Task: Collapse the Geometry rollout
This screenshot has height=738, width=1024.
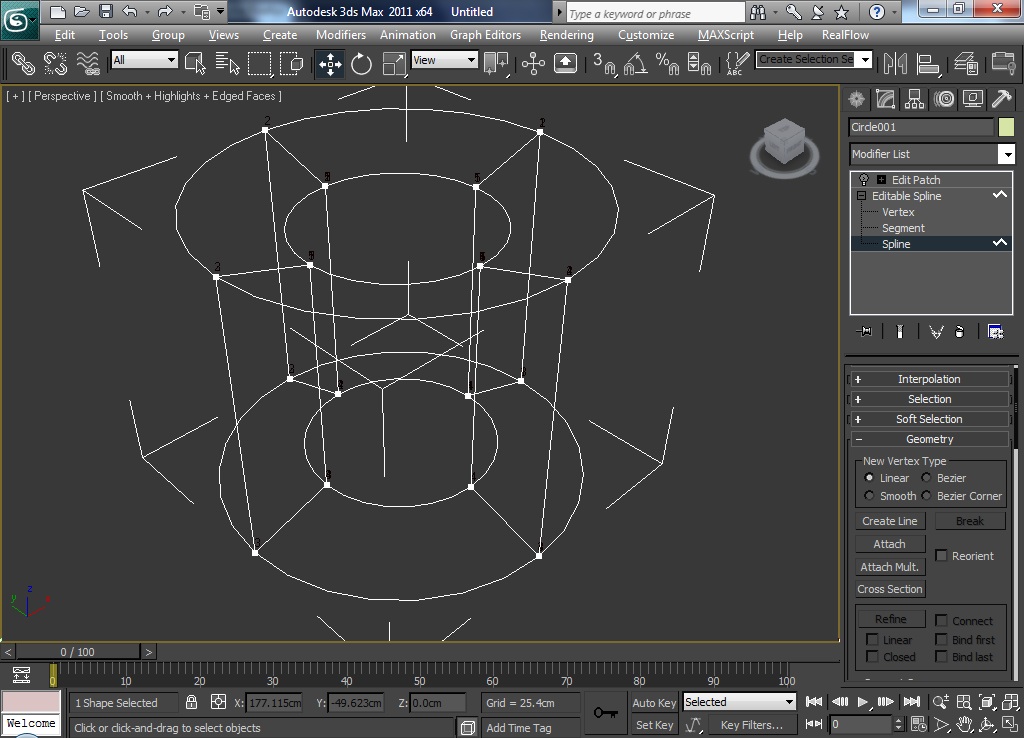Action: pyautogui.click(x=929, y=440)
